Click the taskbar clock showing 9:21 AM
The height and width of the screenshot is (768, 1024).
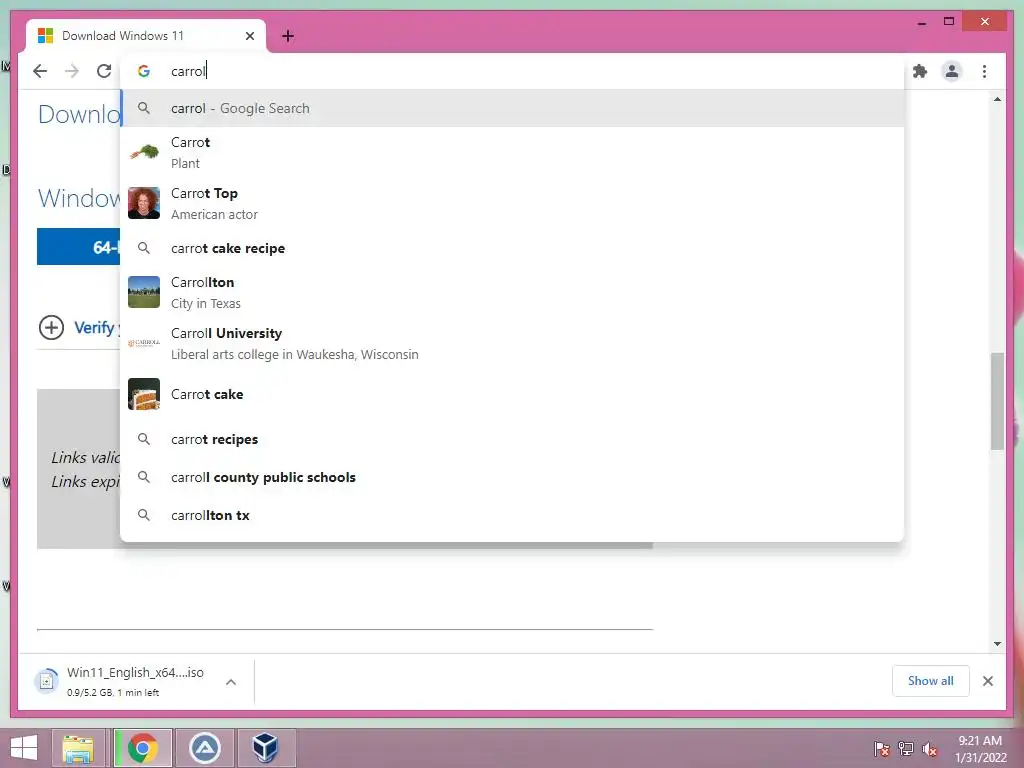(980, 749)
